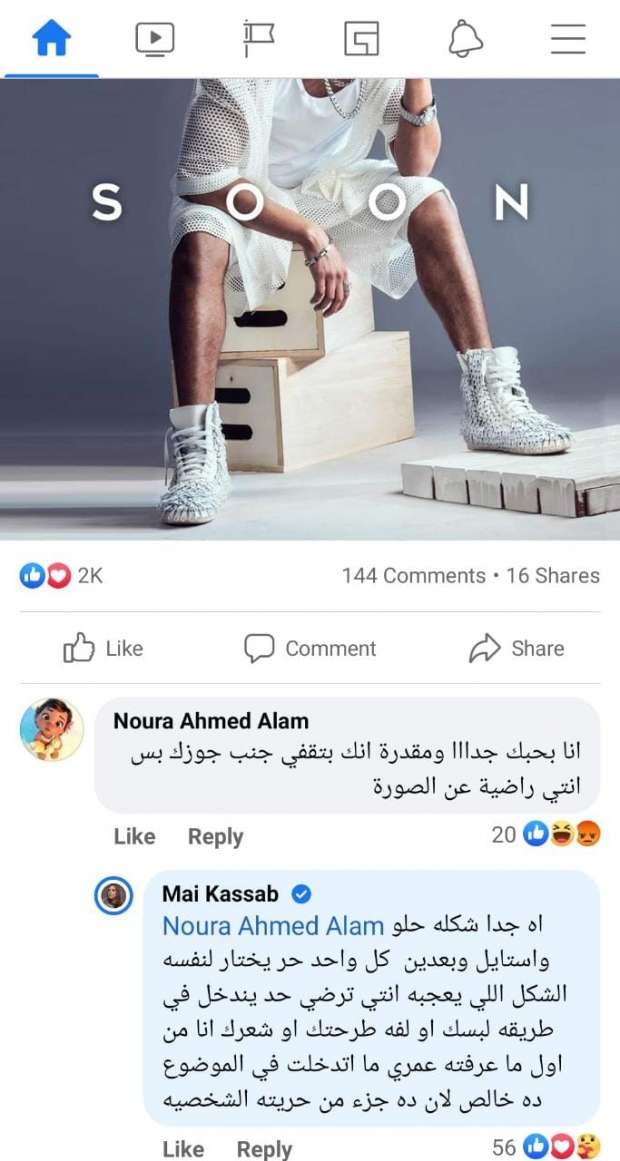Open the Watch video tab
620x1161 pixels.
155,39
